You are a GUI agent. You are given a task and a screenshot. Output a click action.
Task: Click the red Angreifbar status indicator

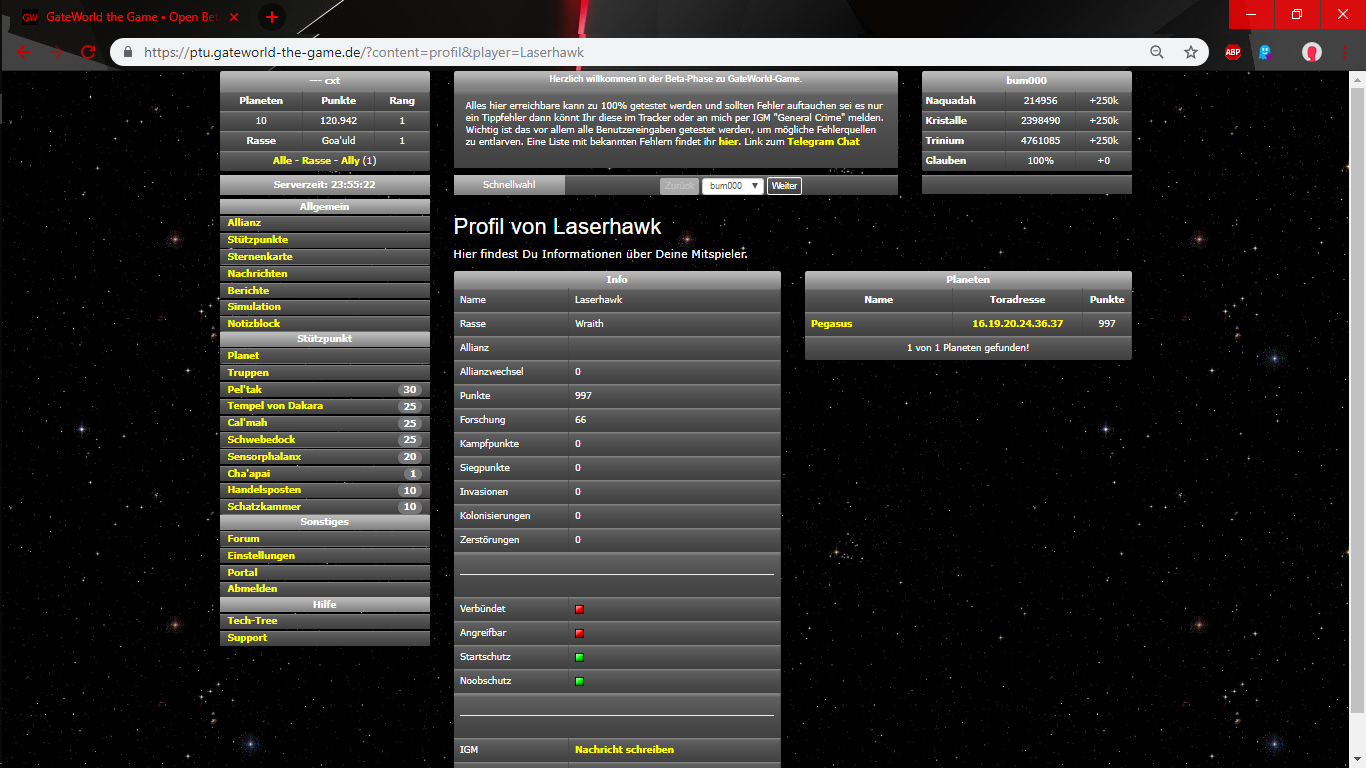pos(579,633)
